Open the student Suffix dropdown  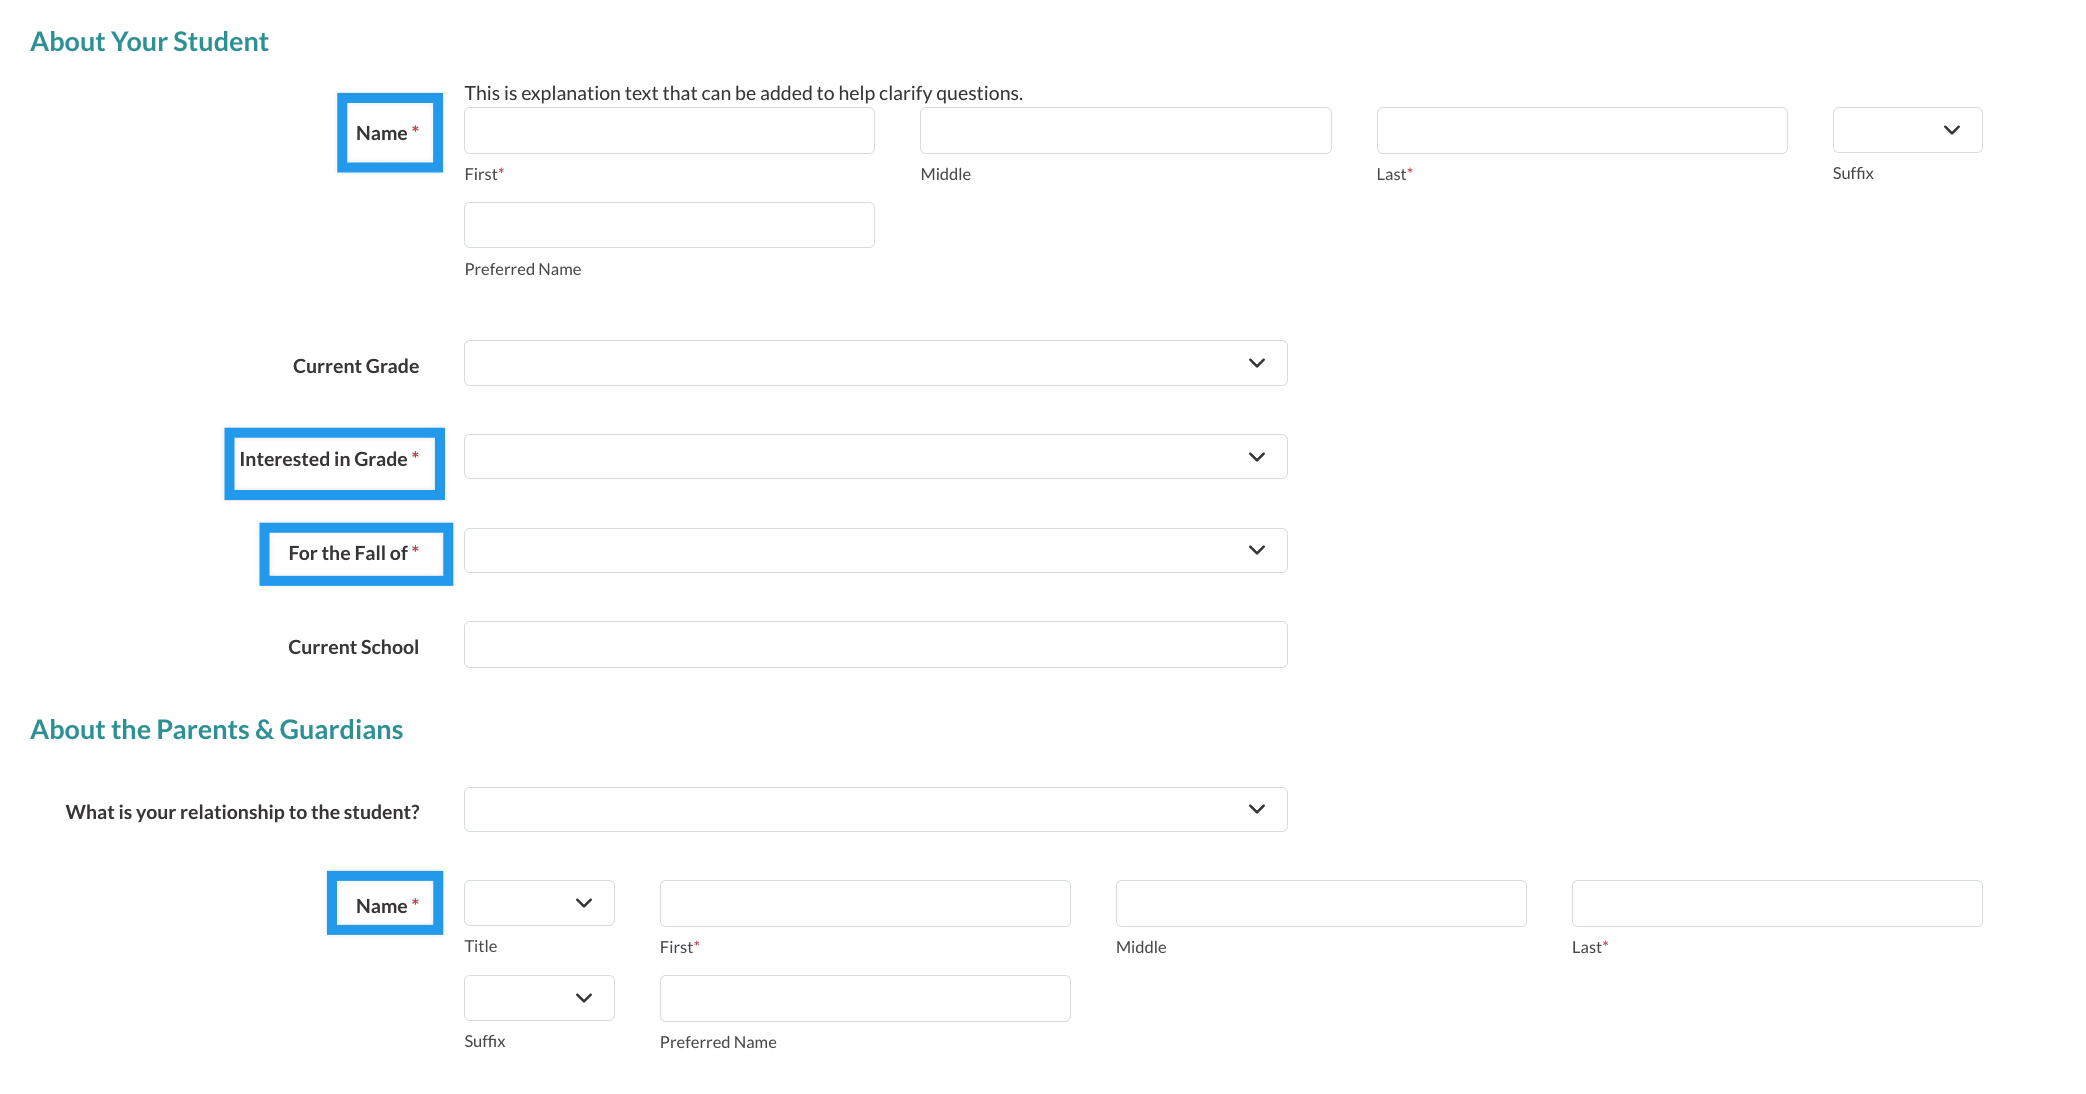[1906, 130]
